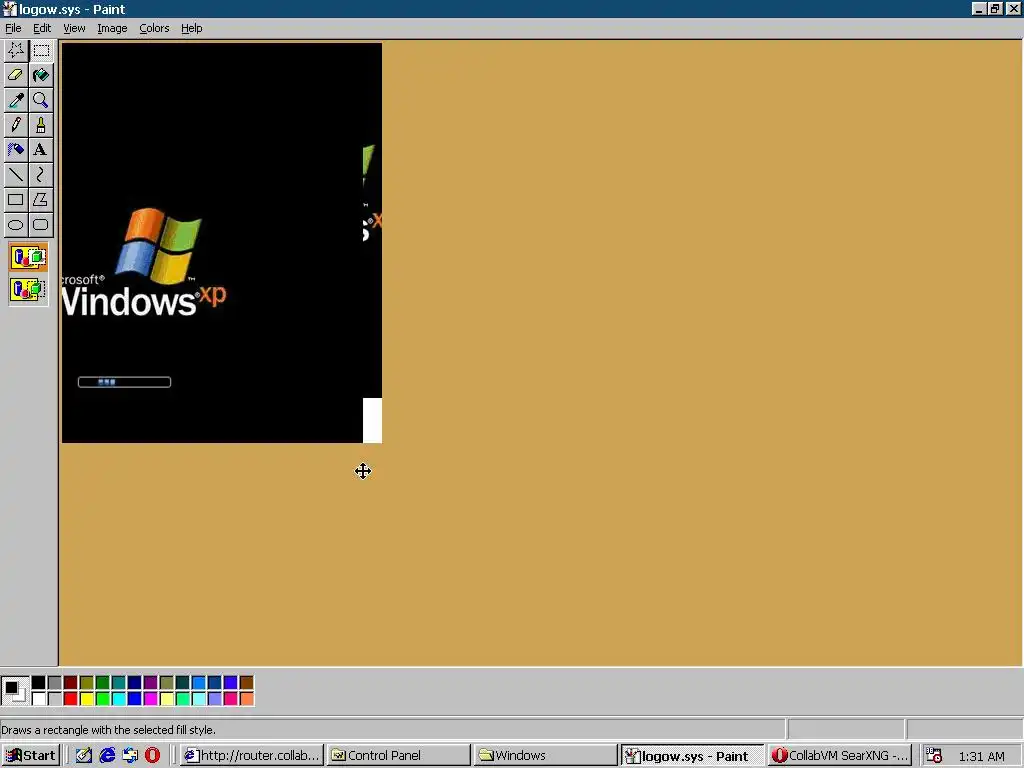The height and width of the screenshot is (768, 1024).
Task: Open the Colors menu
Action: point(154,28)
